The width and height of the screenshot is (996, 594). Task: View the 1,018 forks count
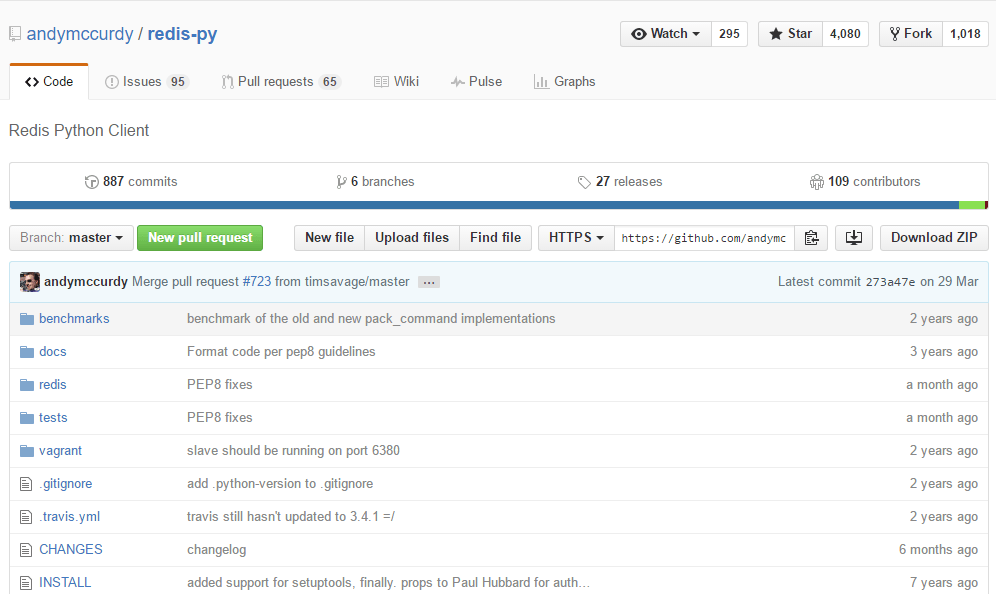[966, 34]
